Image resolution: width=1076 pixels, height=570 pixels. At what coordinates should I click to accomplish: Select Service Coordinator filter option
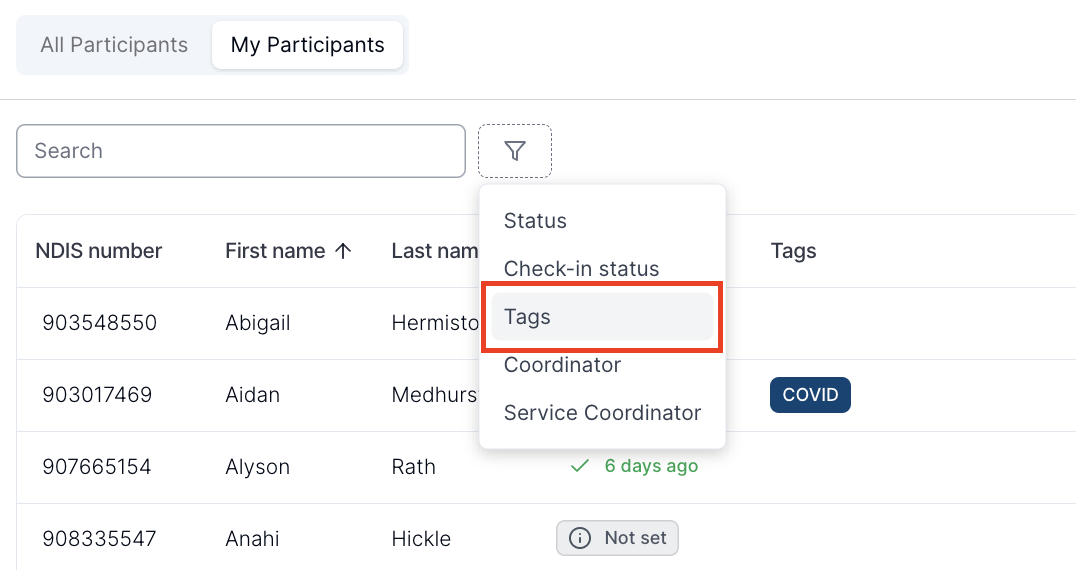pos(603,413)
